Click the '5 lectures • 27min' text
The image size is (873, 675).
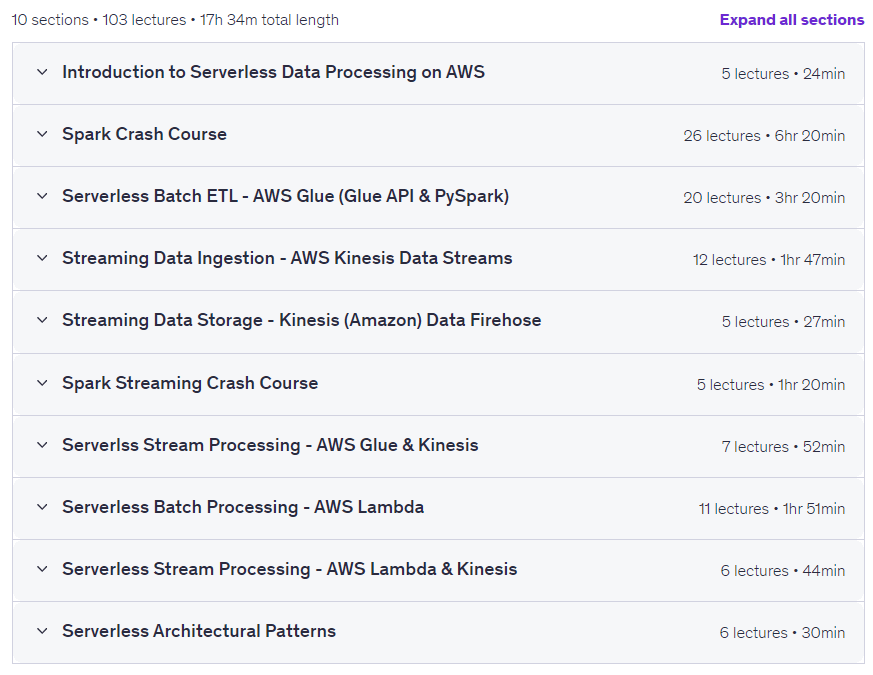[783, 322]
